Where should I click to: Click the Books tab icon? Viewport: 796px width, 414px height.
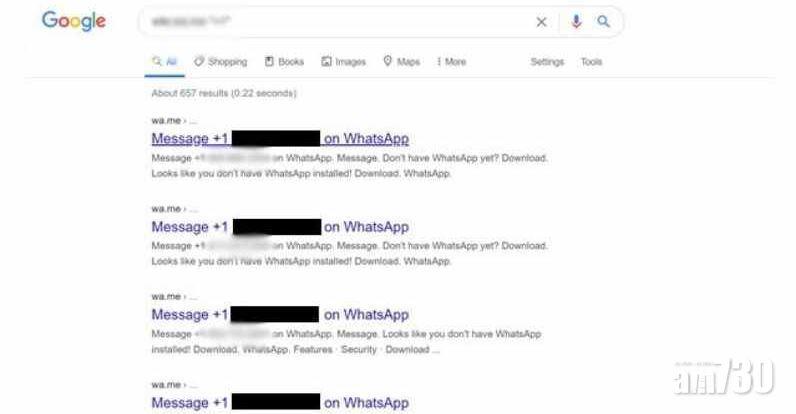click(269, 61)
